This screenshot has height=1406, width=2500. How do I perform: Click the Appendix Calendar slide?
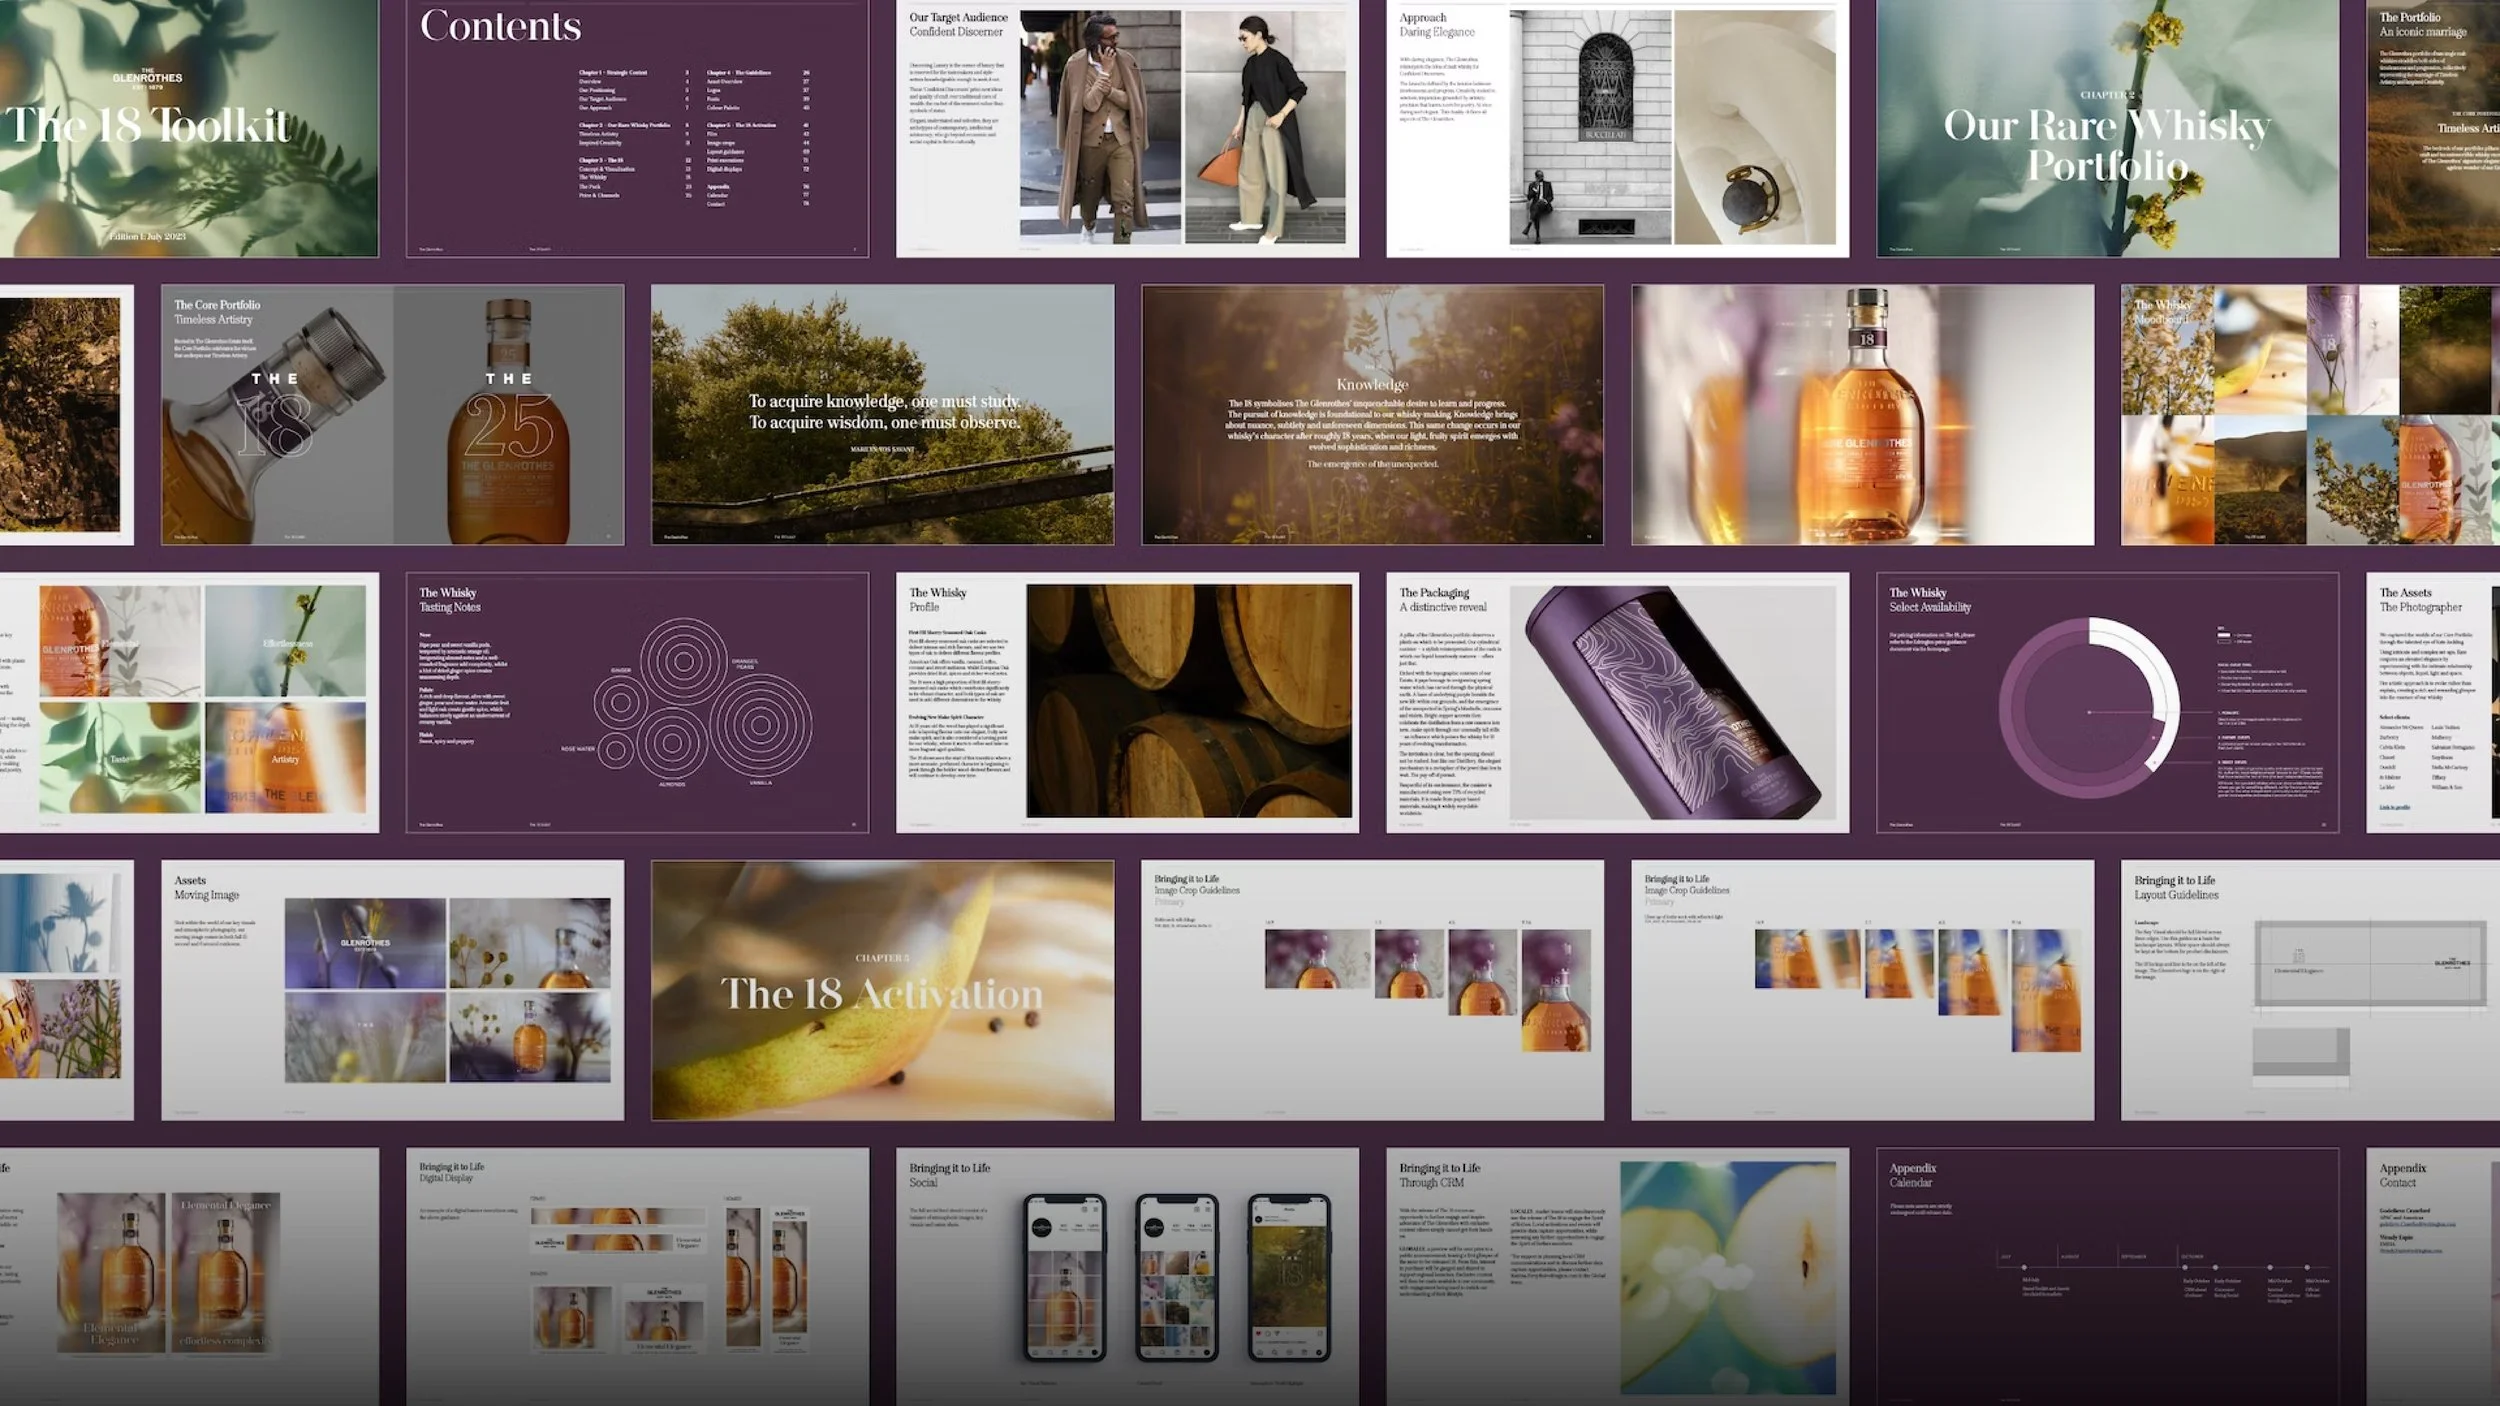[x=2107, y=1276]
